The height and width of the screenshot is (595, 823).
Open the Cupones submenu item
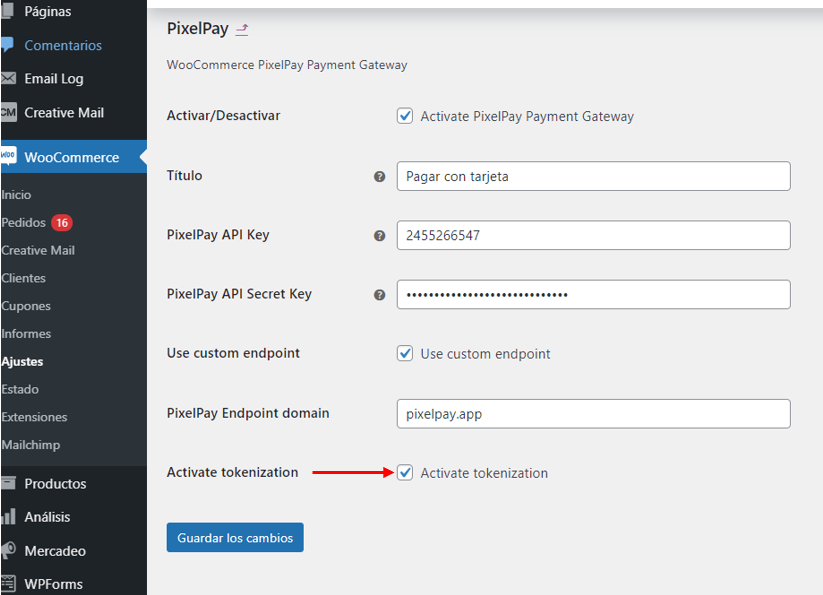click(x=26, y=306)
